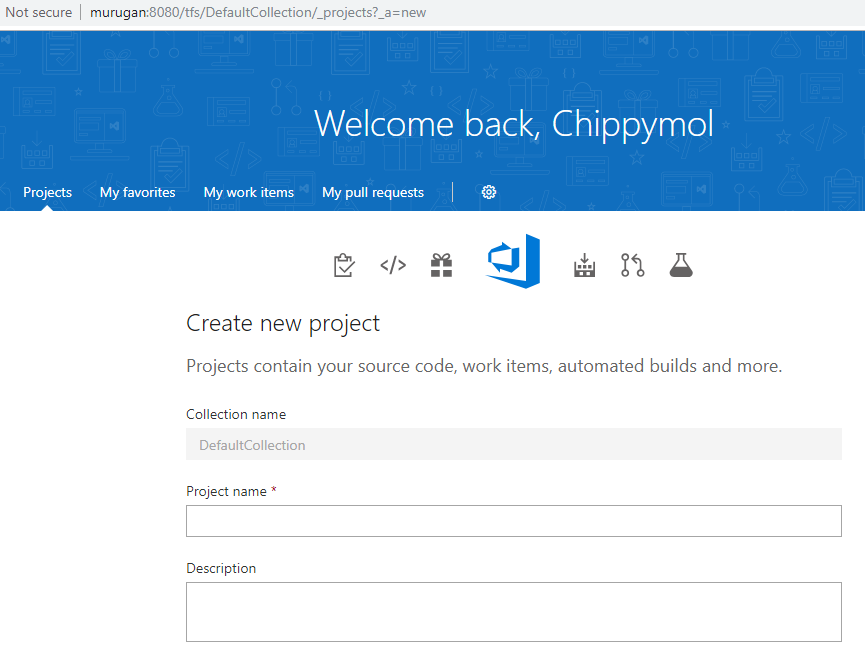This screenshot has height=652, width=865.
Task: Open the settings gear icon
Action: tap(489, 192)
